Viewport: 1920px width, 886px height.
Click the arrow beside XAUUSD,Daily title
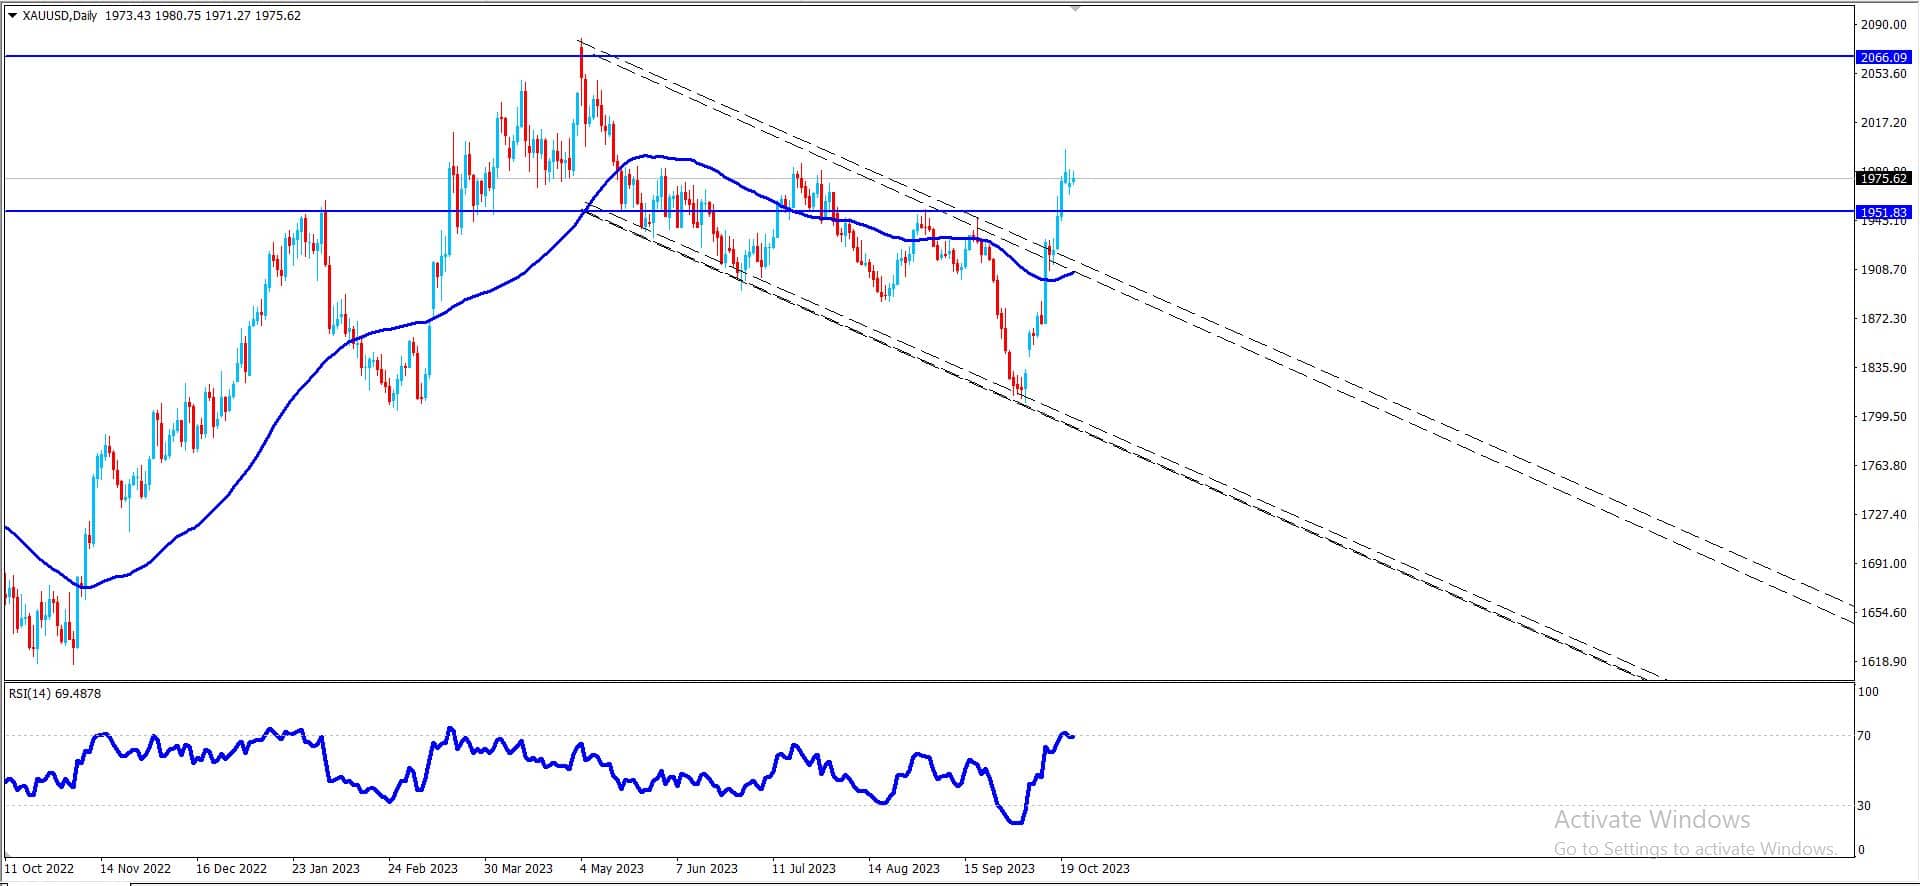coord(12,15)
